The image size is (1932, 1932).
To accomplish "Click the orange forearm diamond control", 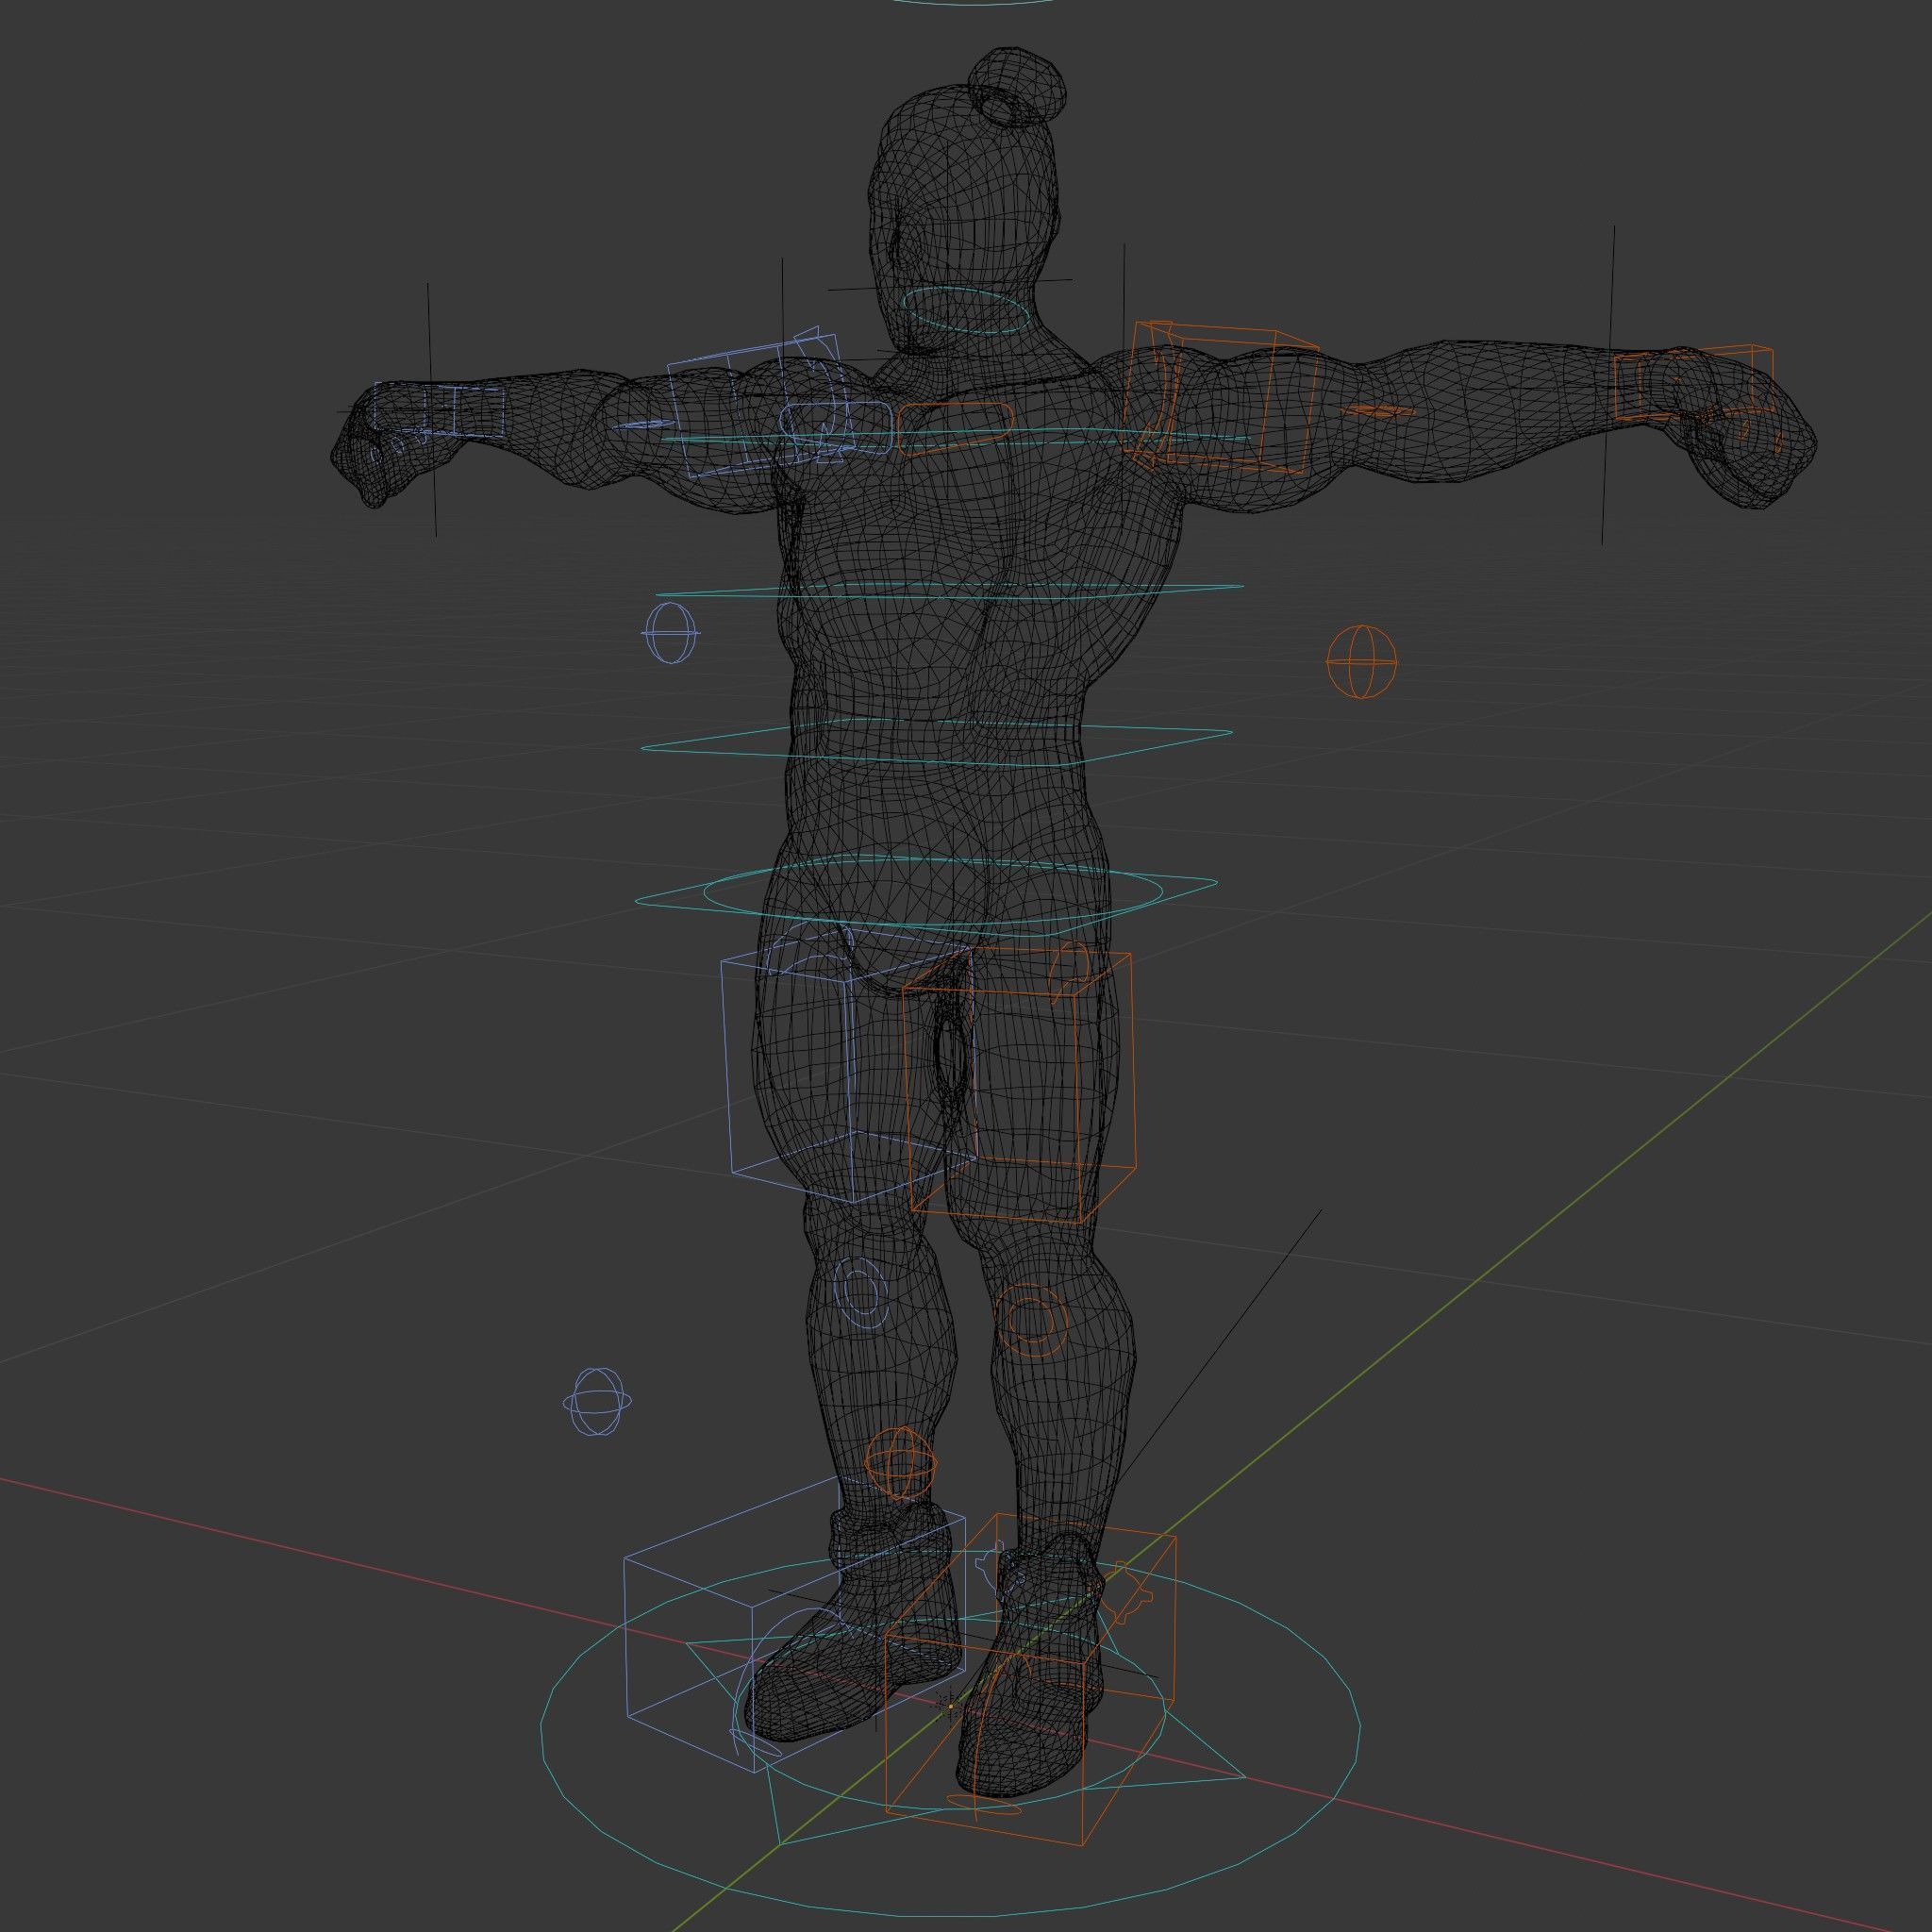I will click(1377, 410).
